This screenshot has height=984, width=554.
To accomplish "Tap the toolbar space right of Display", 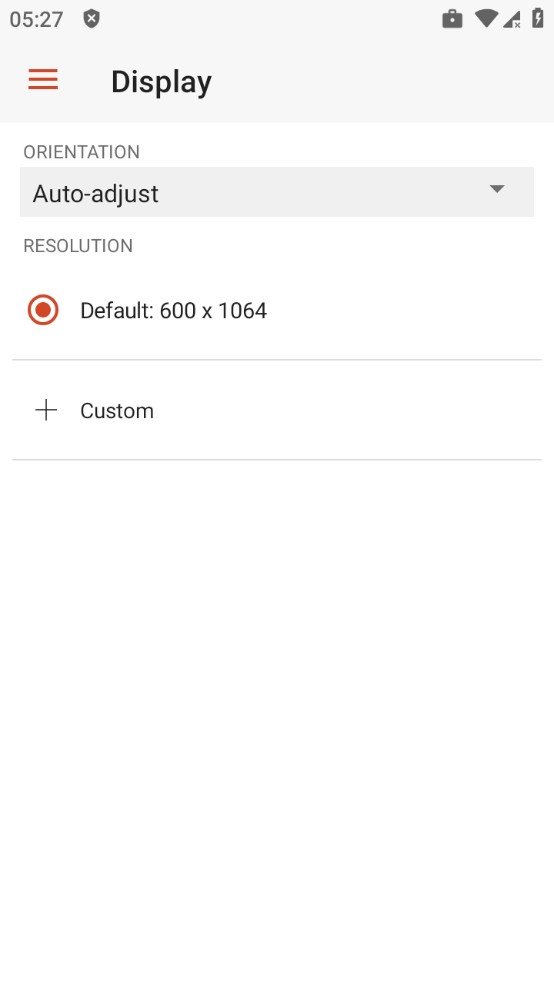I will pyautogui.click(x=383, y=82).
